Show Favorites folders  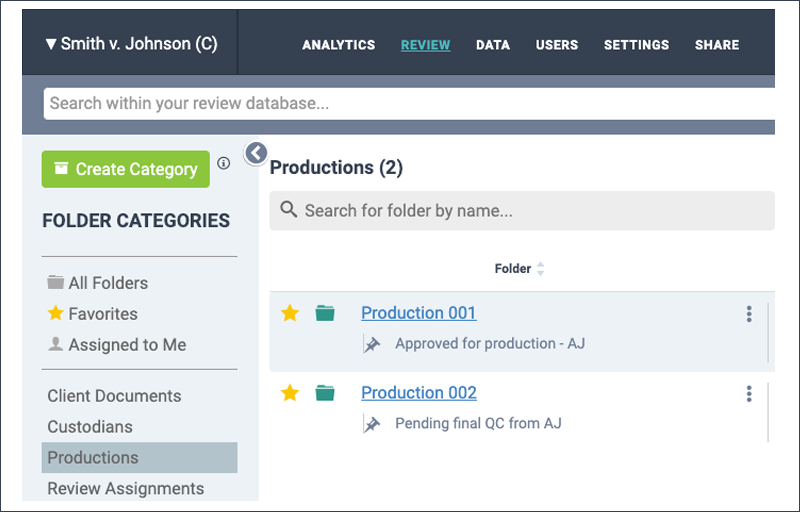pos(92,314)
